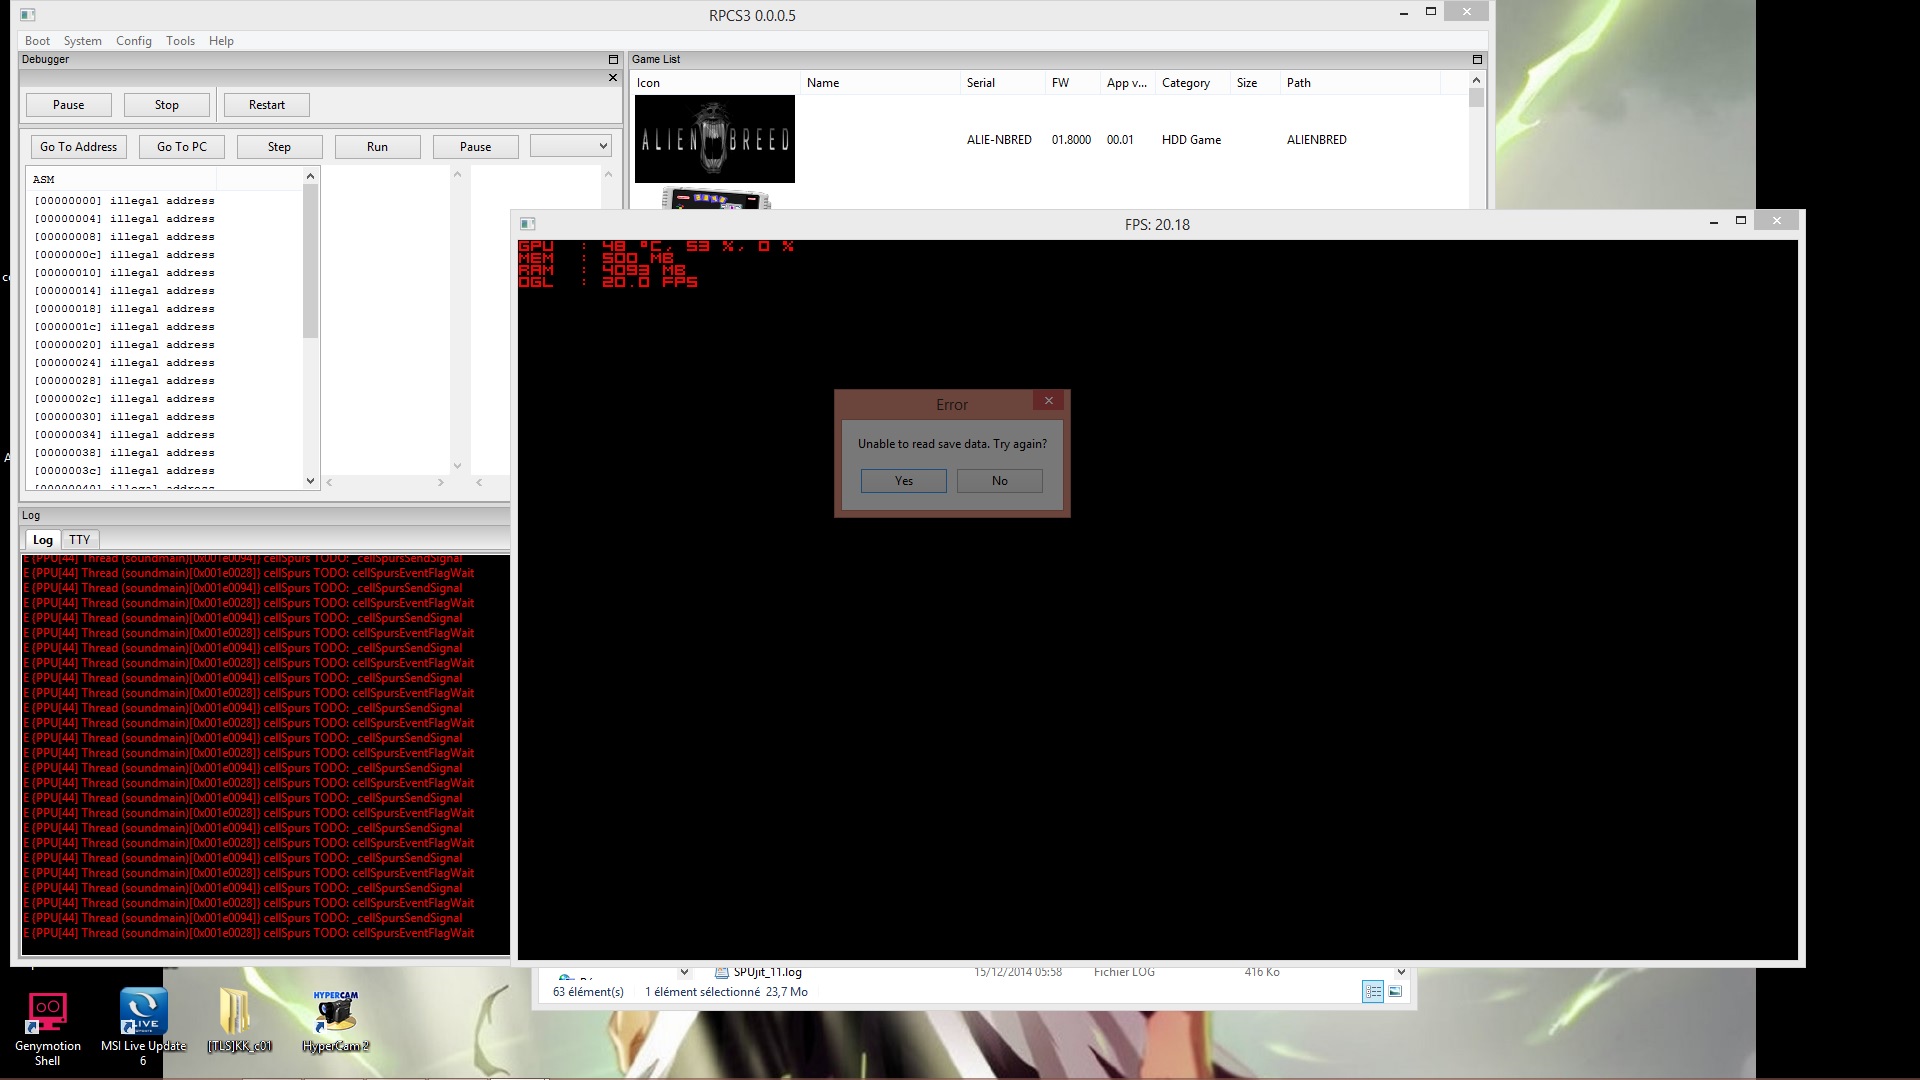Sort game list by Serial column
Screen dimensions: 1920x1080
[x=1000, y=83]
